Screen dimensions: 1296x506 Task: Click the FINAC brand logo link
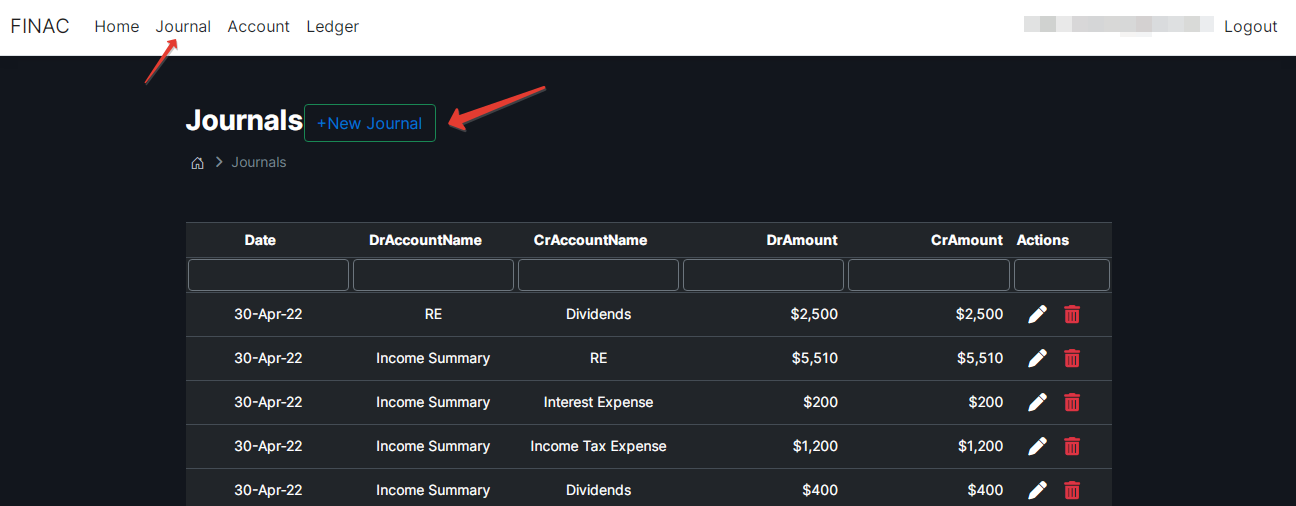pyautogui.click(x=40, y=27)
